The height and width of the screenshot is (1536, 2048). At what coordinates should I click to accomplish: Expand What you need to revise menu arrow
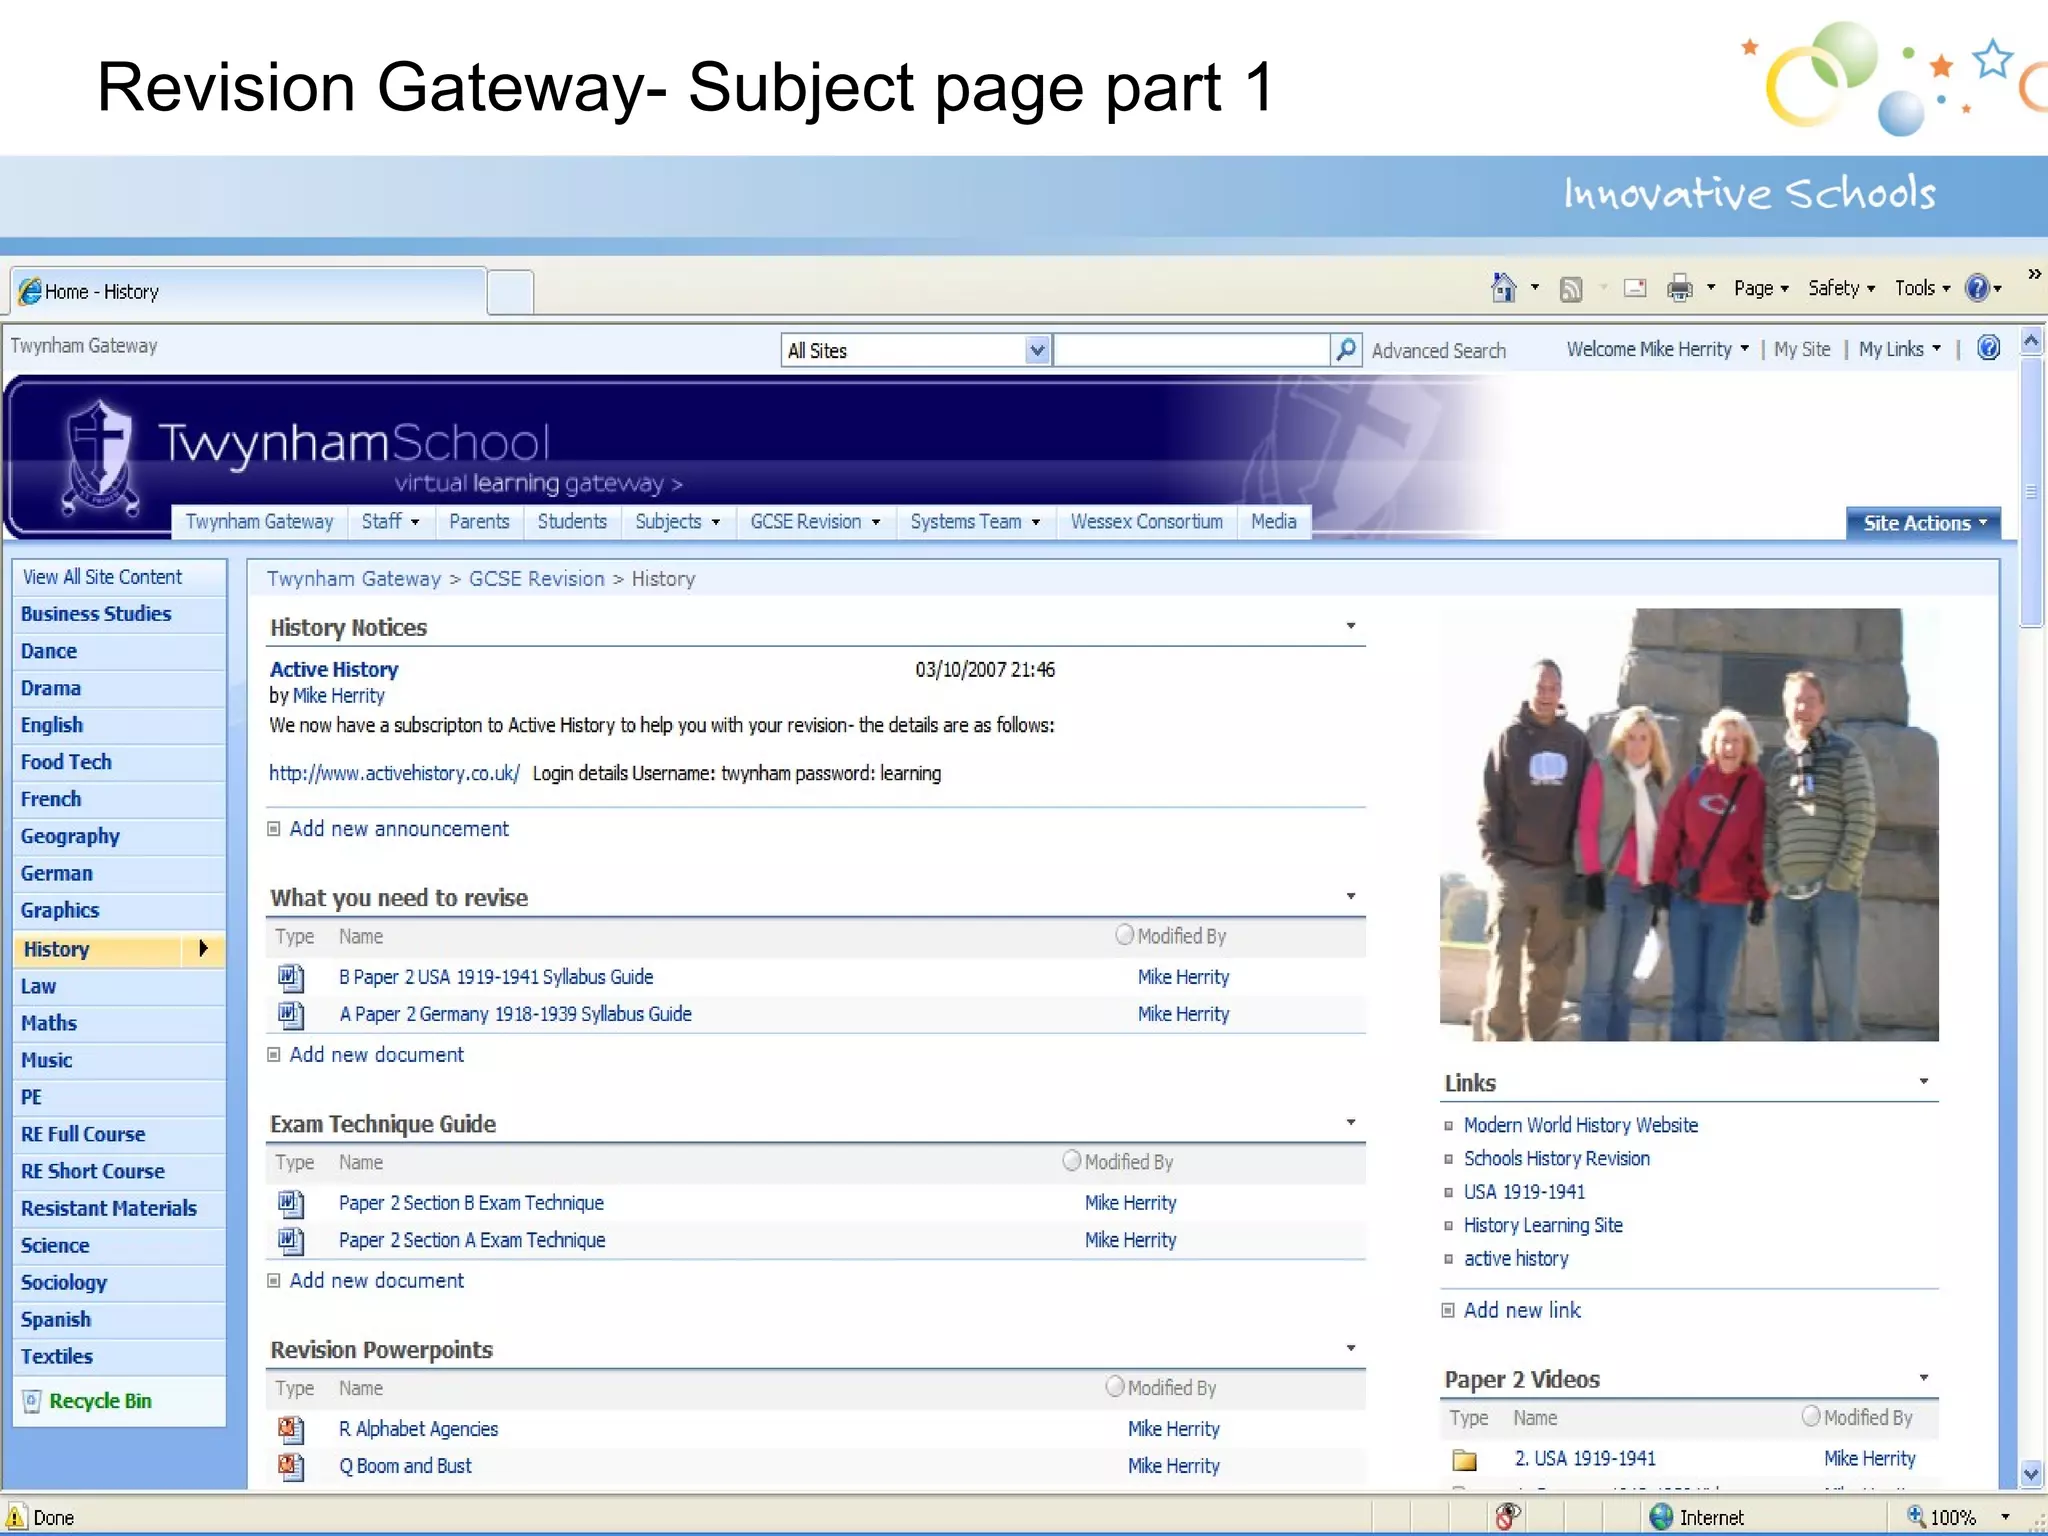click(x=1351, y=896)
